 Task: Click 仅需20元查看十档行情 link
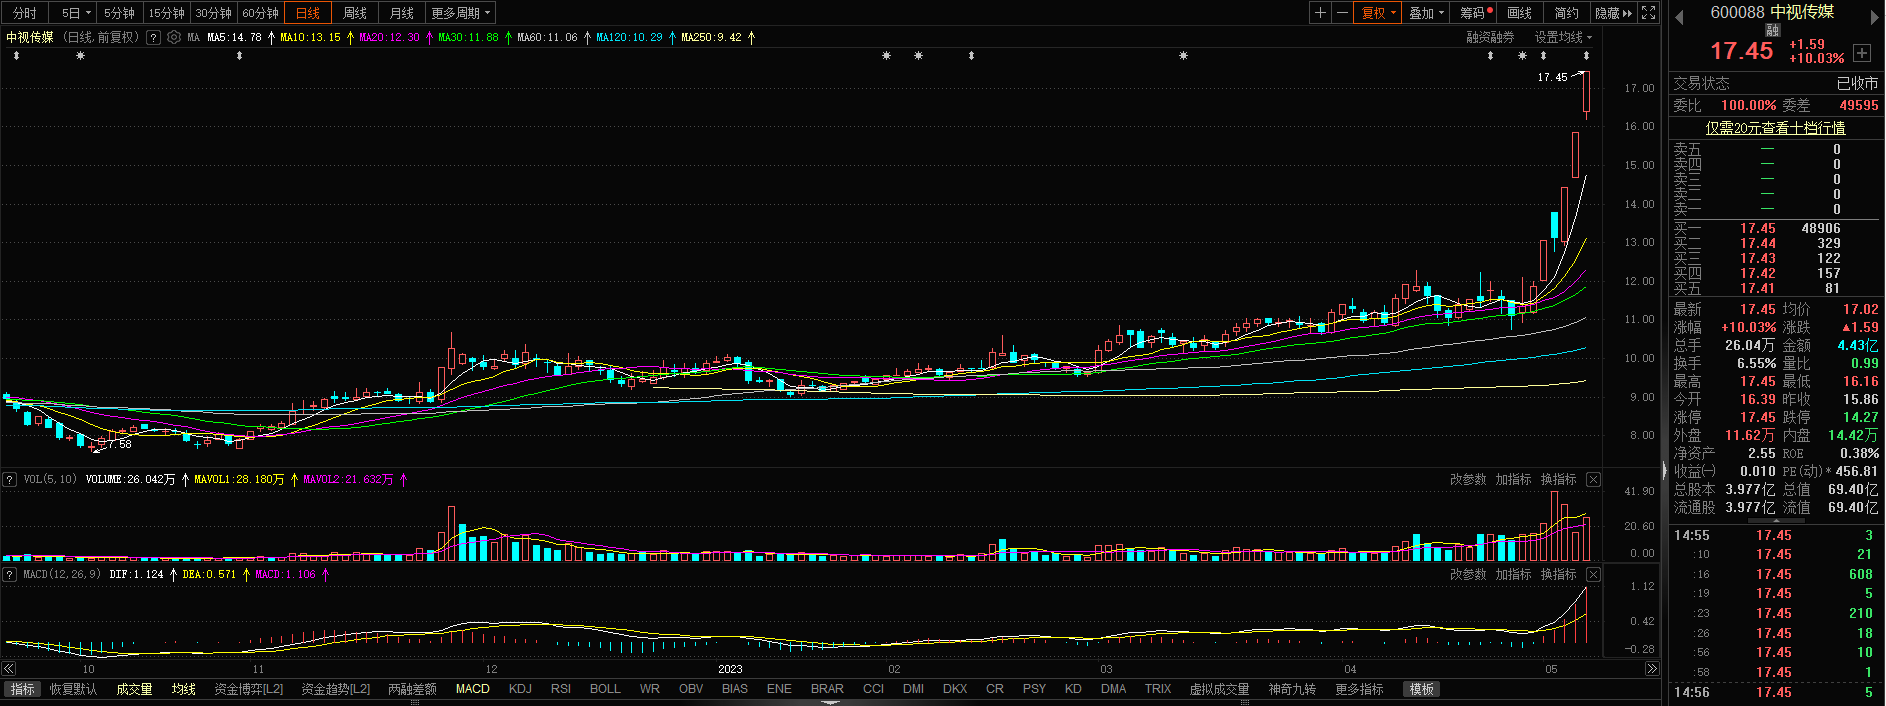(x=1775, y=128)
